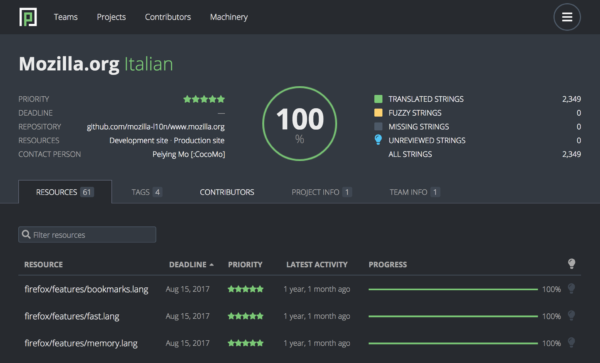Sort by the Deadline column

click(191, 265)
